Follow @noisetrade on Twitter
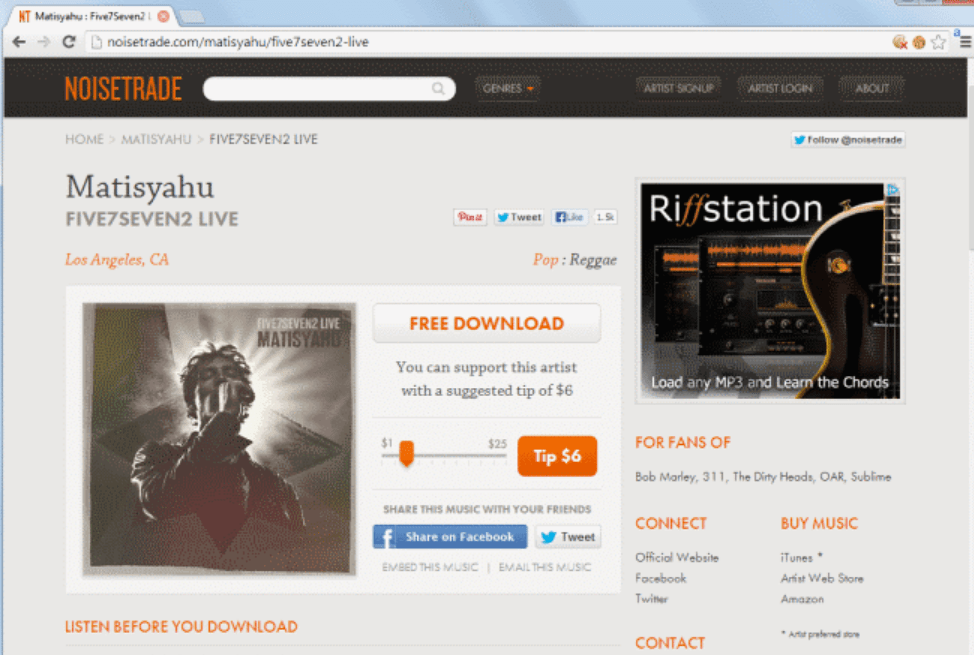The height and width of the screenshot is (655, 974). [x=848, y=140]
